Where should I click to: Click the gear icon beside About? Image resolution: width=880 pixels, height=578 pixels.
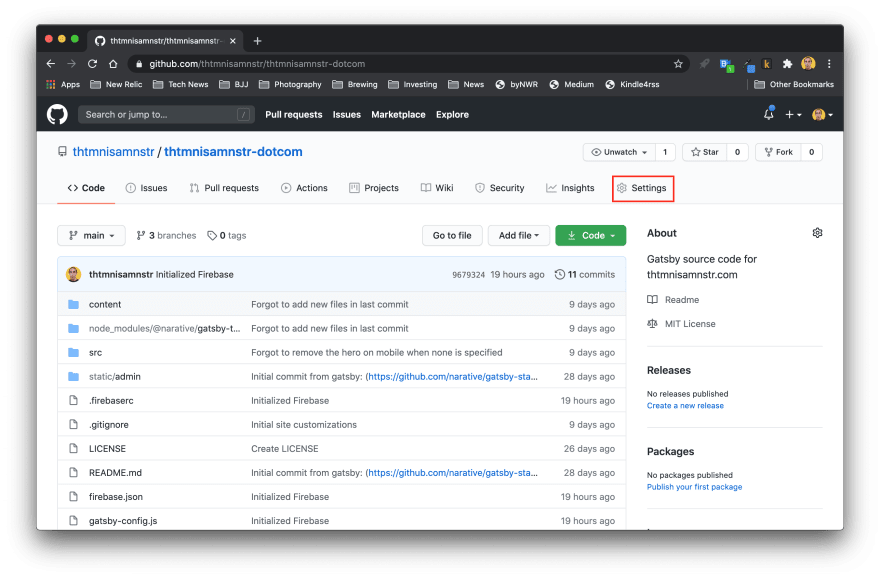[817, 233]
